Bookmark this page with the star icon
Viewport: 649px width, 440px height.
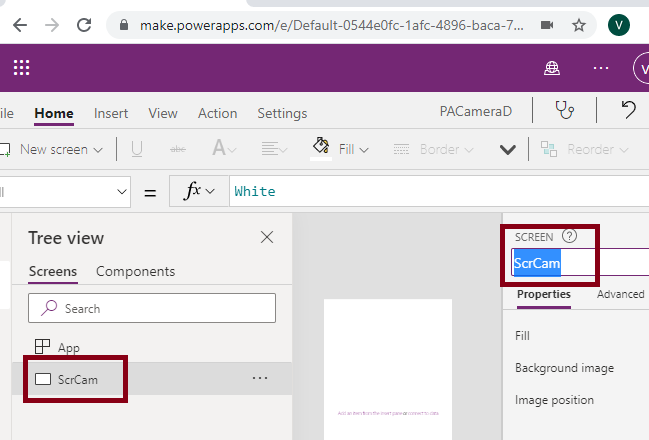[579, 25]
